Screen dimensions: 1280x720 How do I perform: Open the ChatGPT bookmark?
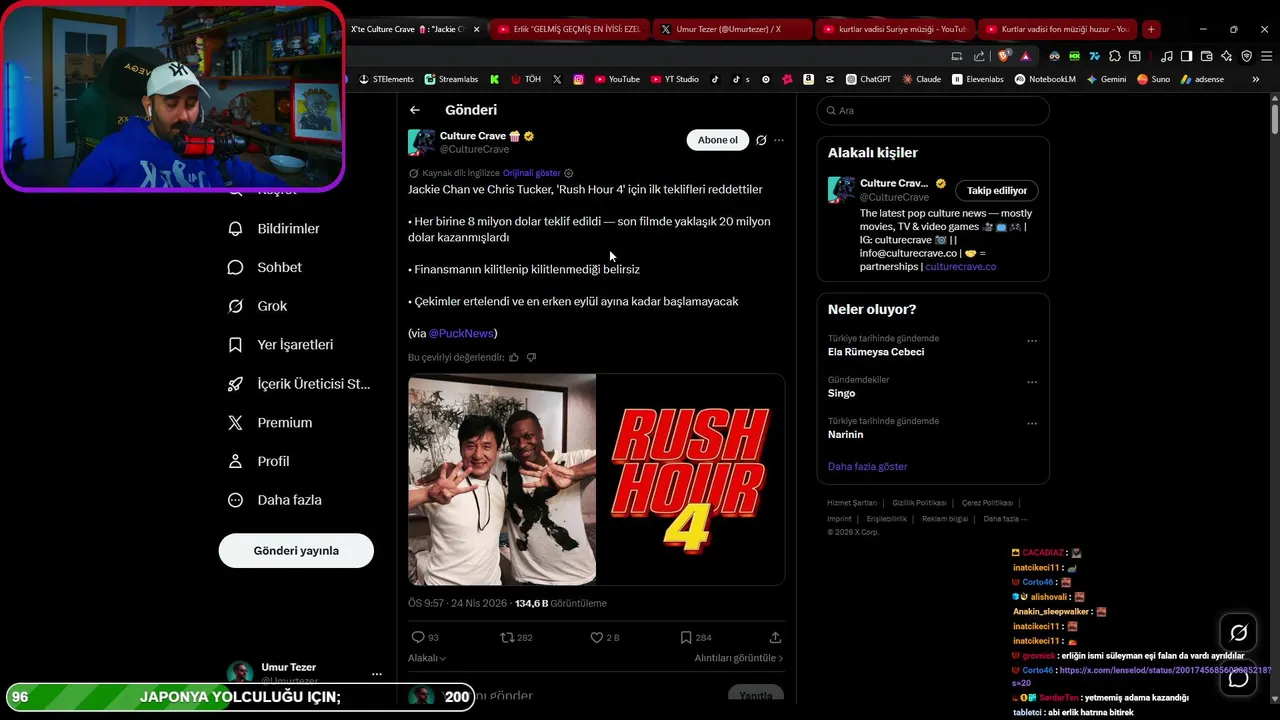pyautogui.click(x=868, y=79)
